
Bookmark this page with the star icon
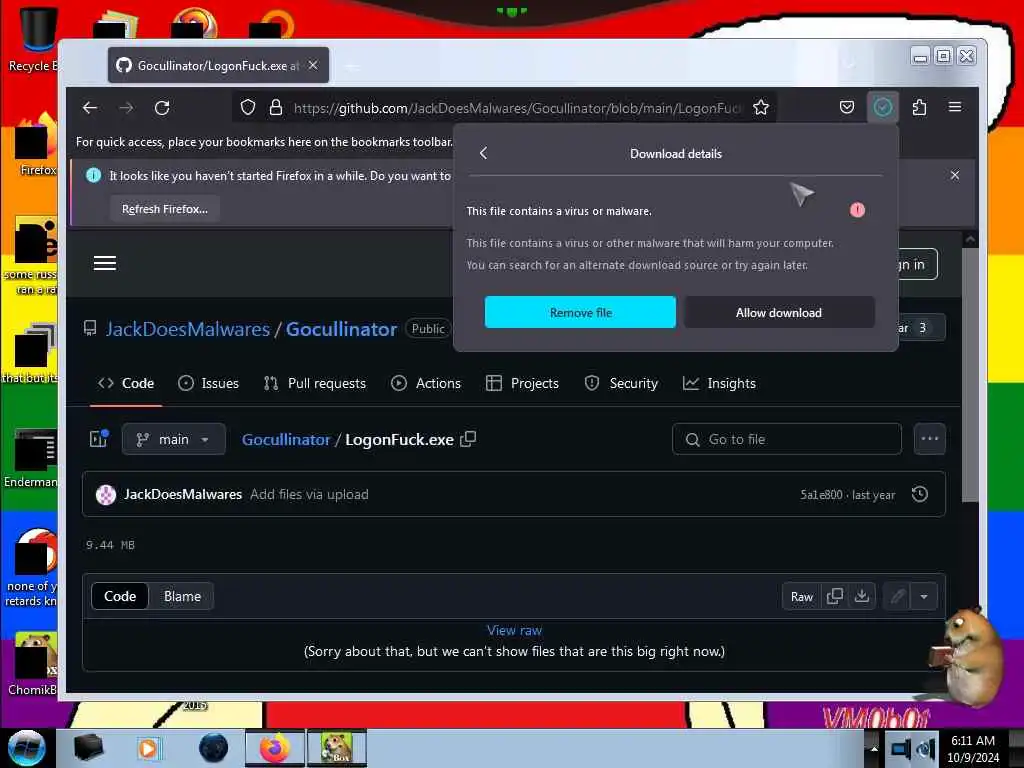tap(761, 108)
